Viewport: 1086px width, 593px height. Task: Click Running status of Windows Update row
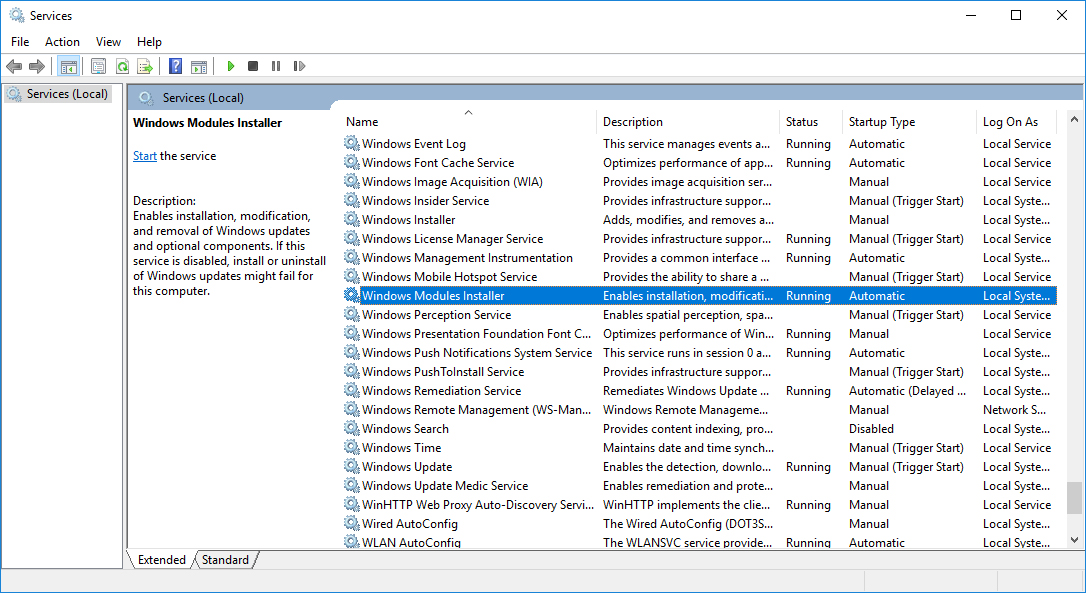(x=808, y=467)
